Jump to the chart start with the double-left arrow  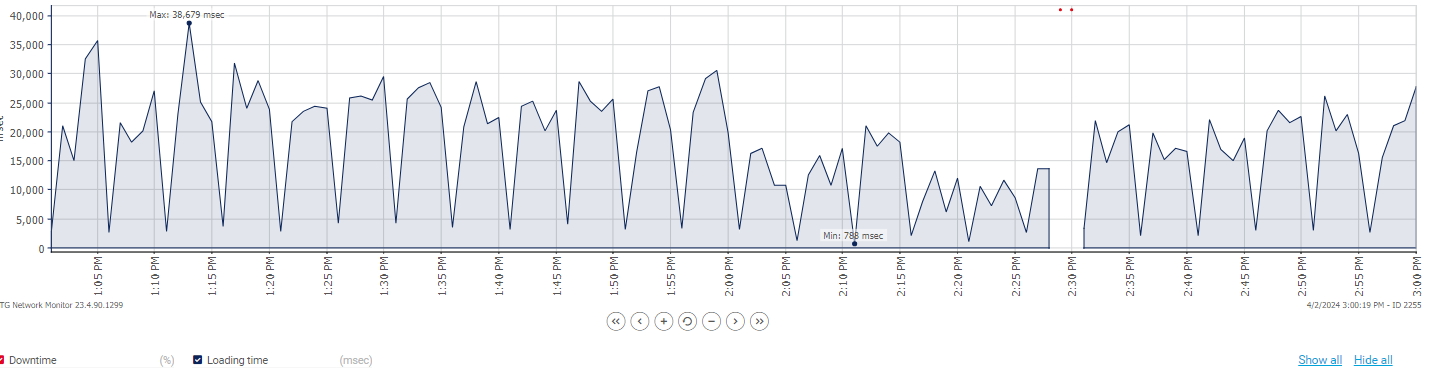[615, 321]
